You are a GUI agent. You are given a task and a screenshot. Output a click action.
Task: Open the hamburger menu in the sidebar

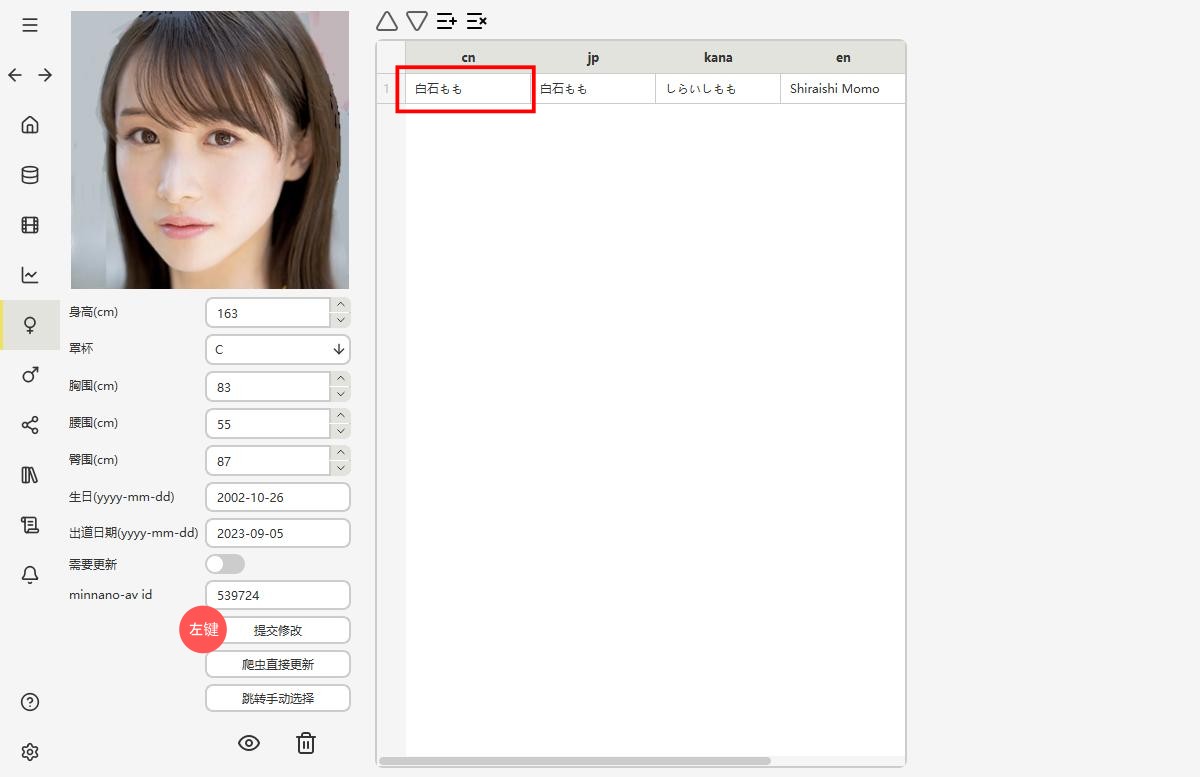coord(30,25)
